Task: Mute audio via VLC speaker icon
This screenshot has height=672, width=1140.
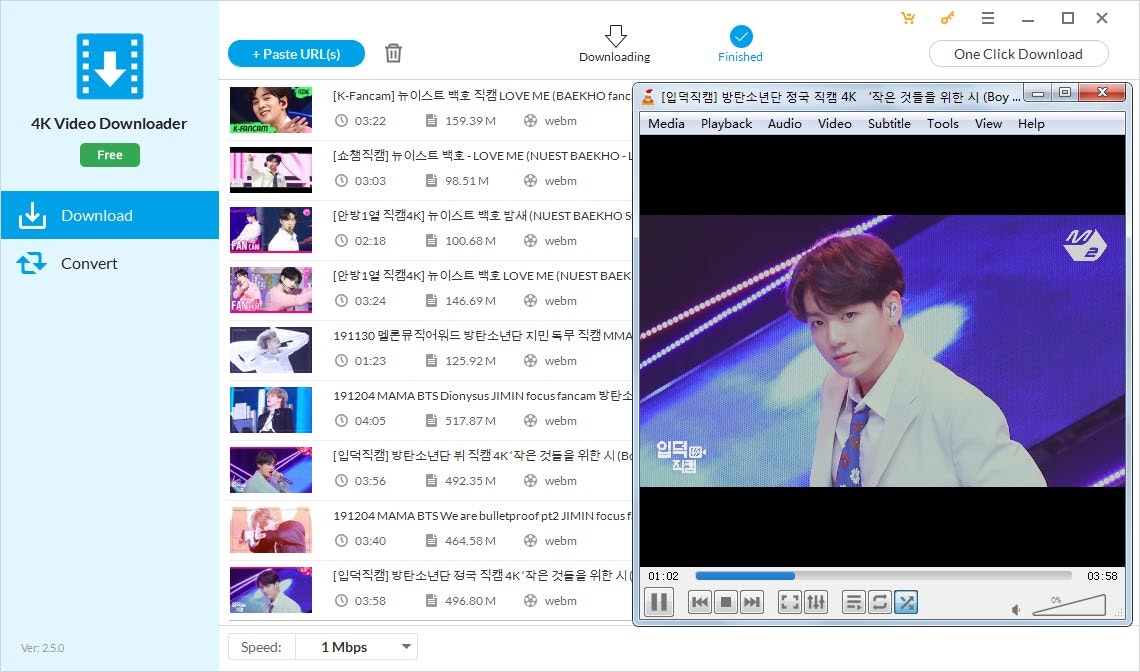Action: coord(1016,609)
